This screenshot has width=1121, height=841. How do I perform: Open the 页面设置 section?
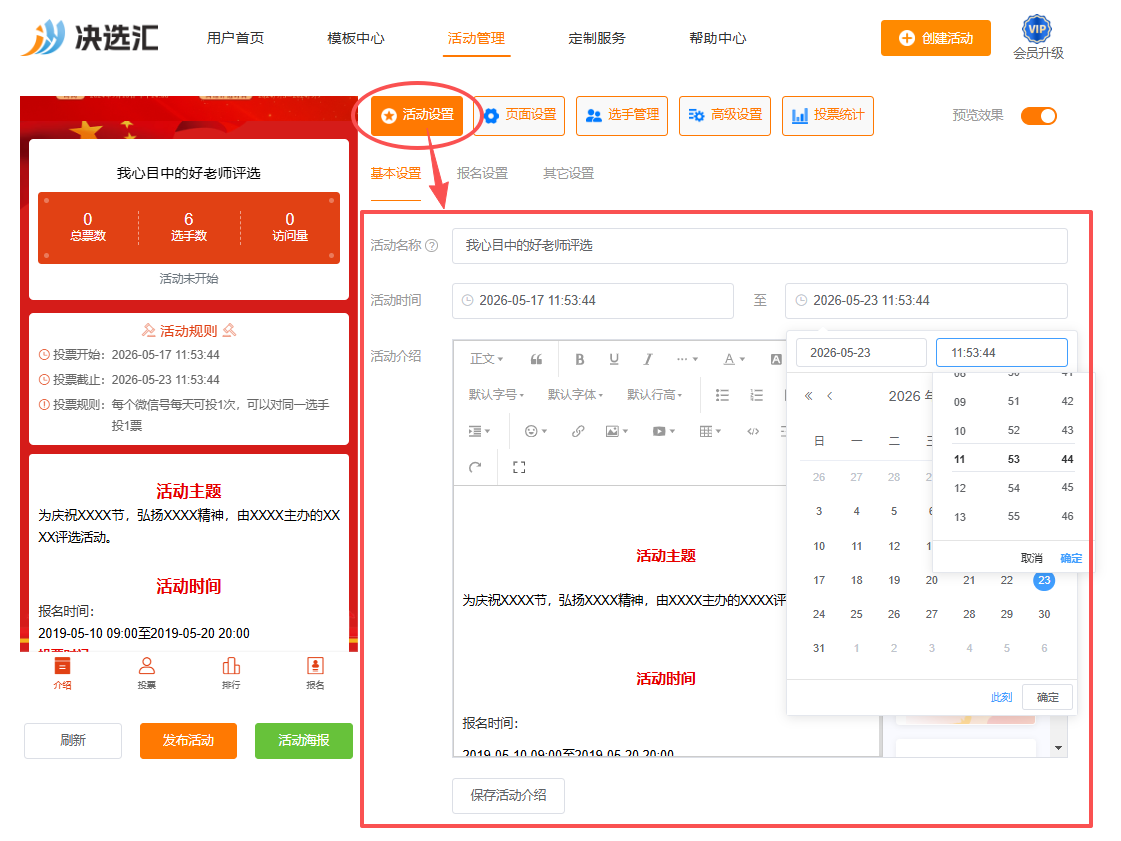click(x=520, y=115)
